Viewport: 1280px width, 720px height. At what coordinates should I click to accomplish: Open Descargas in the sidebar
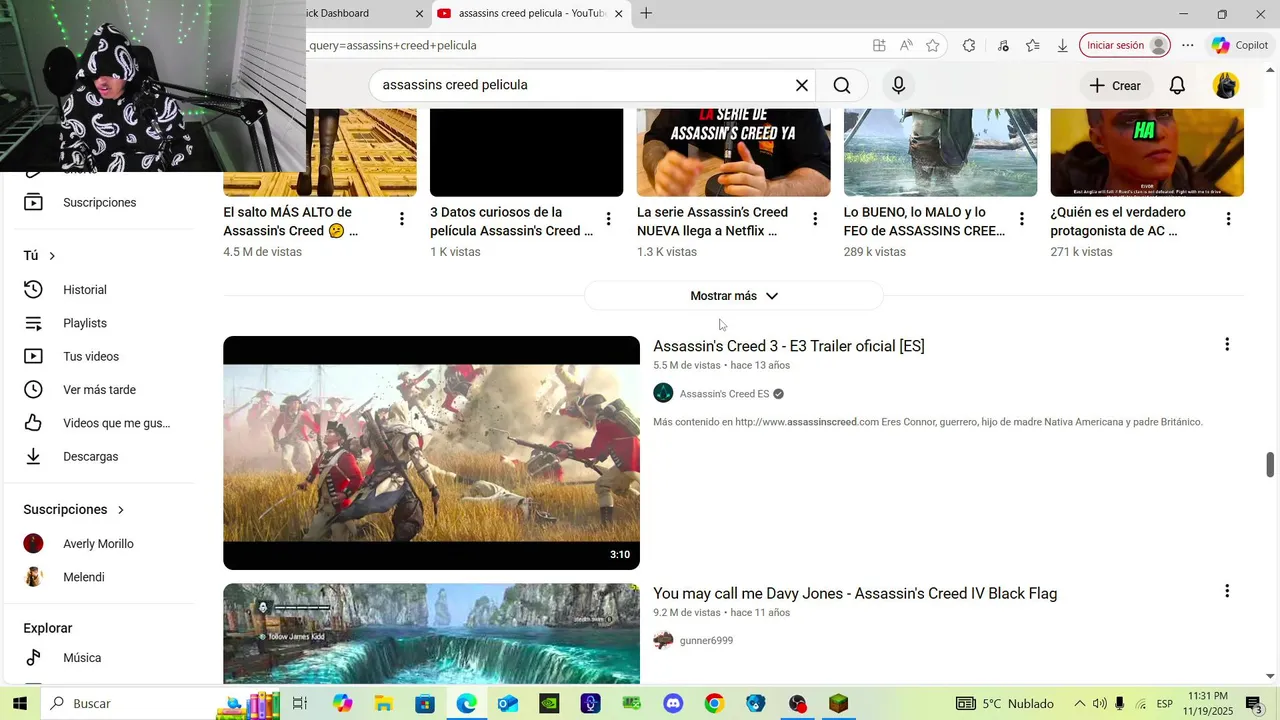point(99,456)
